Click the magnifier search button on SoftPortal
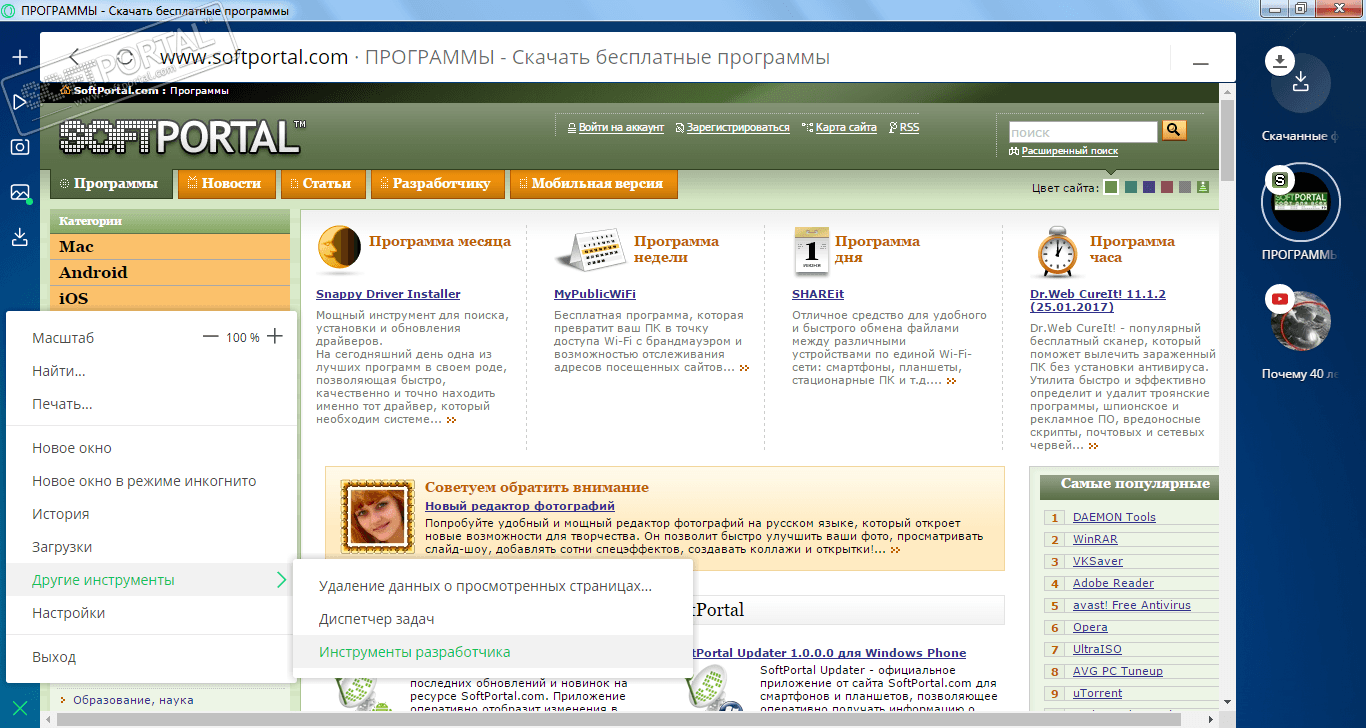 click(x=1173, y=130)
